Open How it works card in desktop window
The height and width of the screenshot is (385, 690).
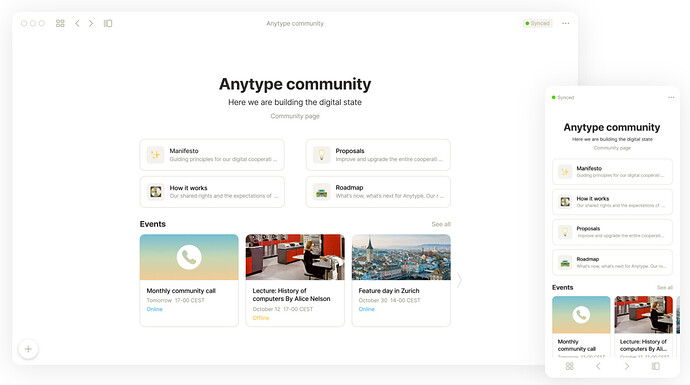[x=212, y=192]
